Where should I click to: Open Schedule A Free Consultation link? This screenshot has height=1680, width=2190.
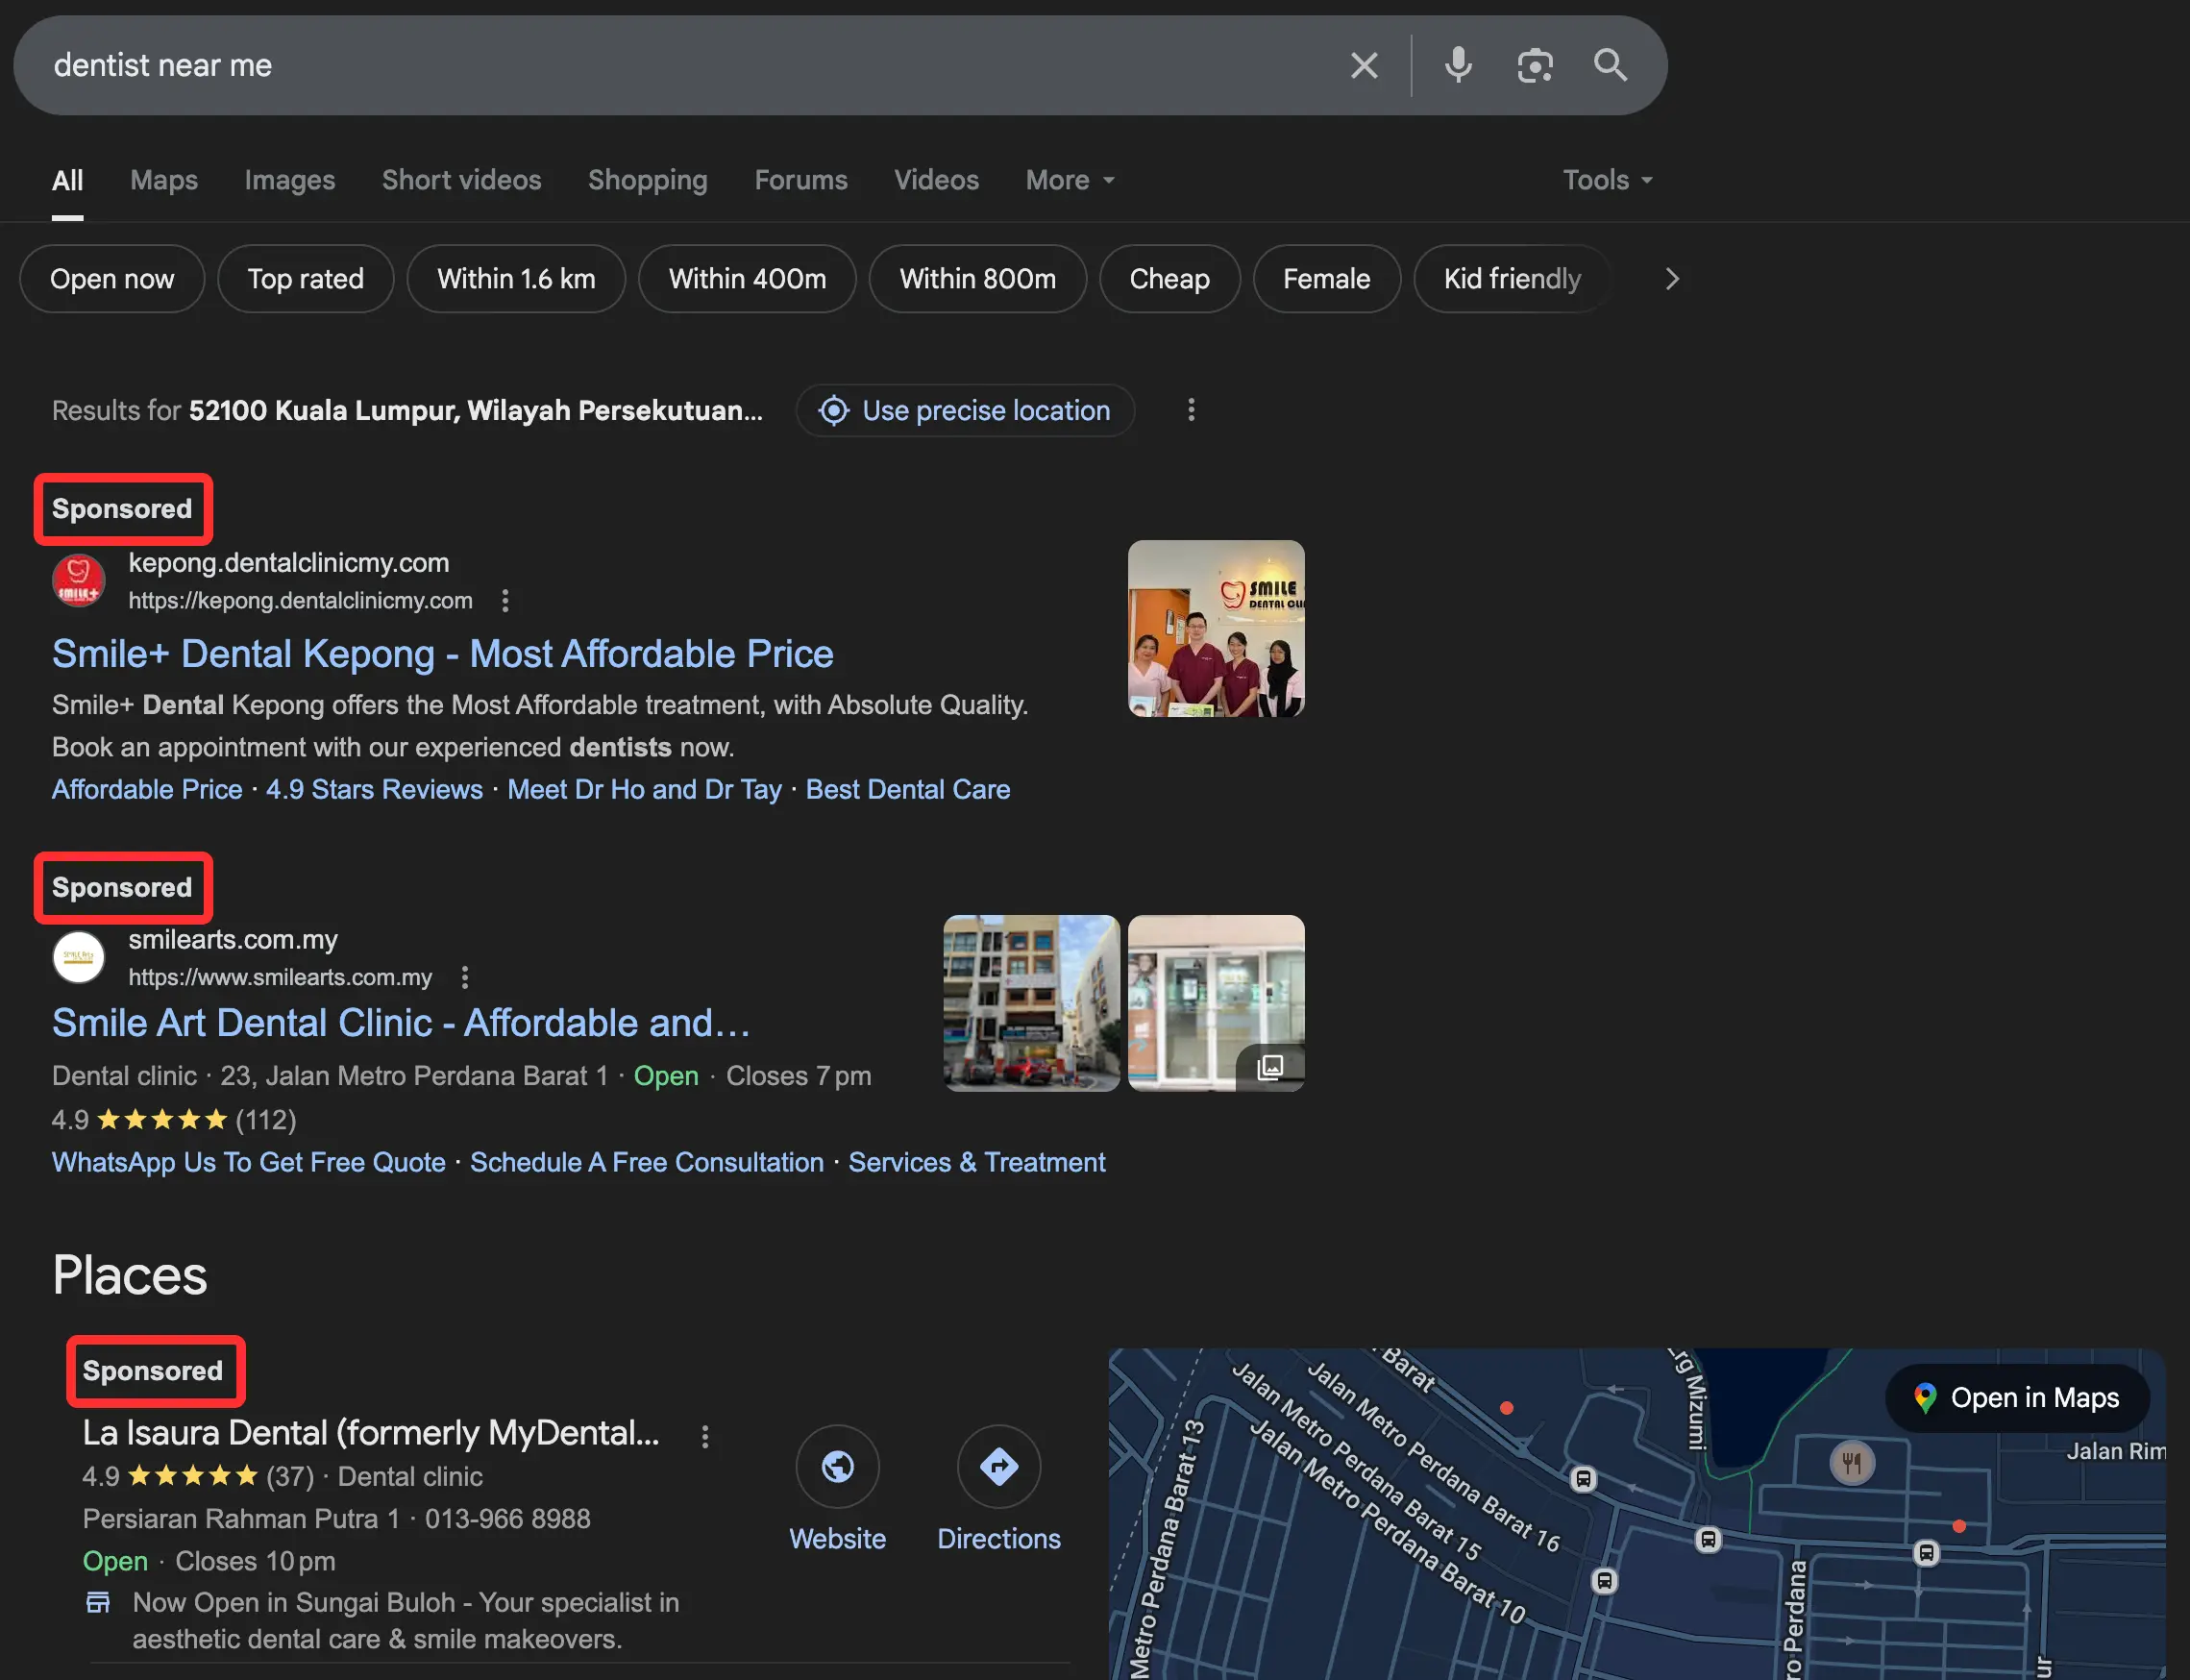[x=647, y=1163]
